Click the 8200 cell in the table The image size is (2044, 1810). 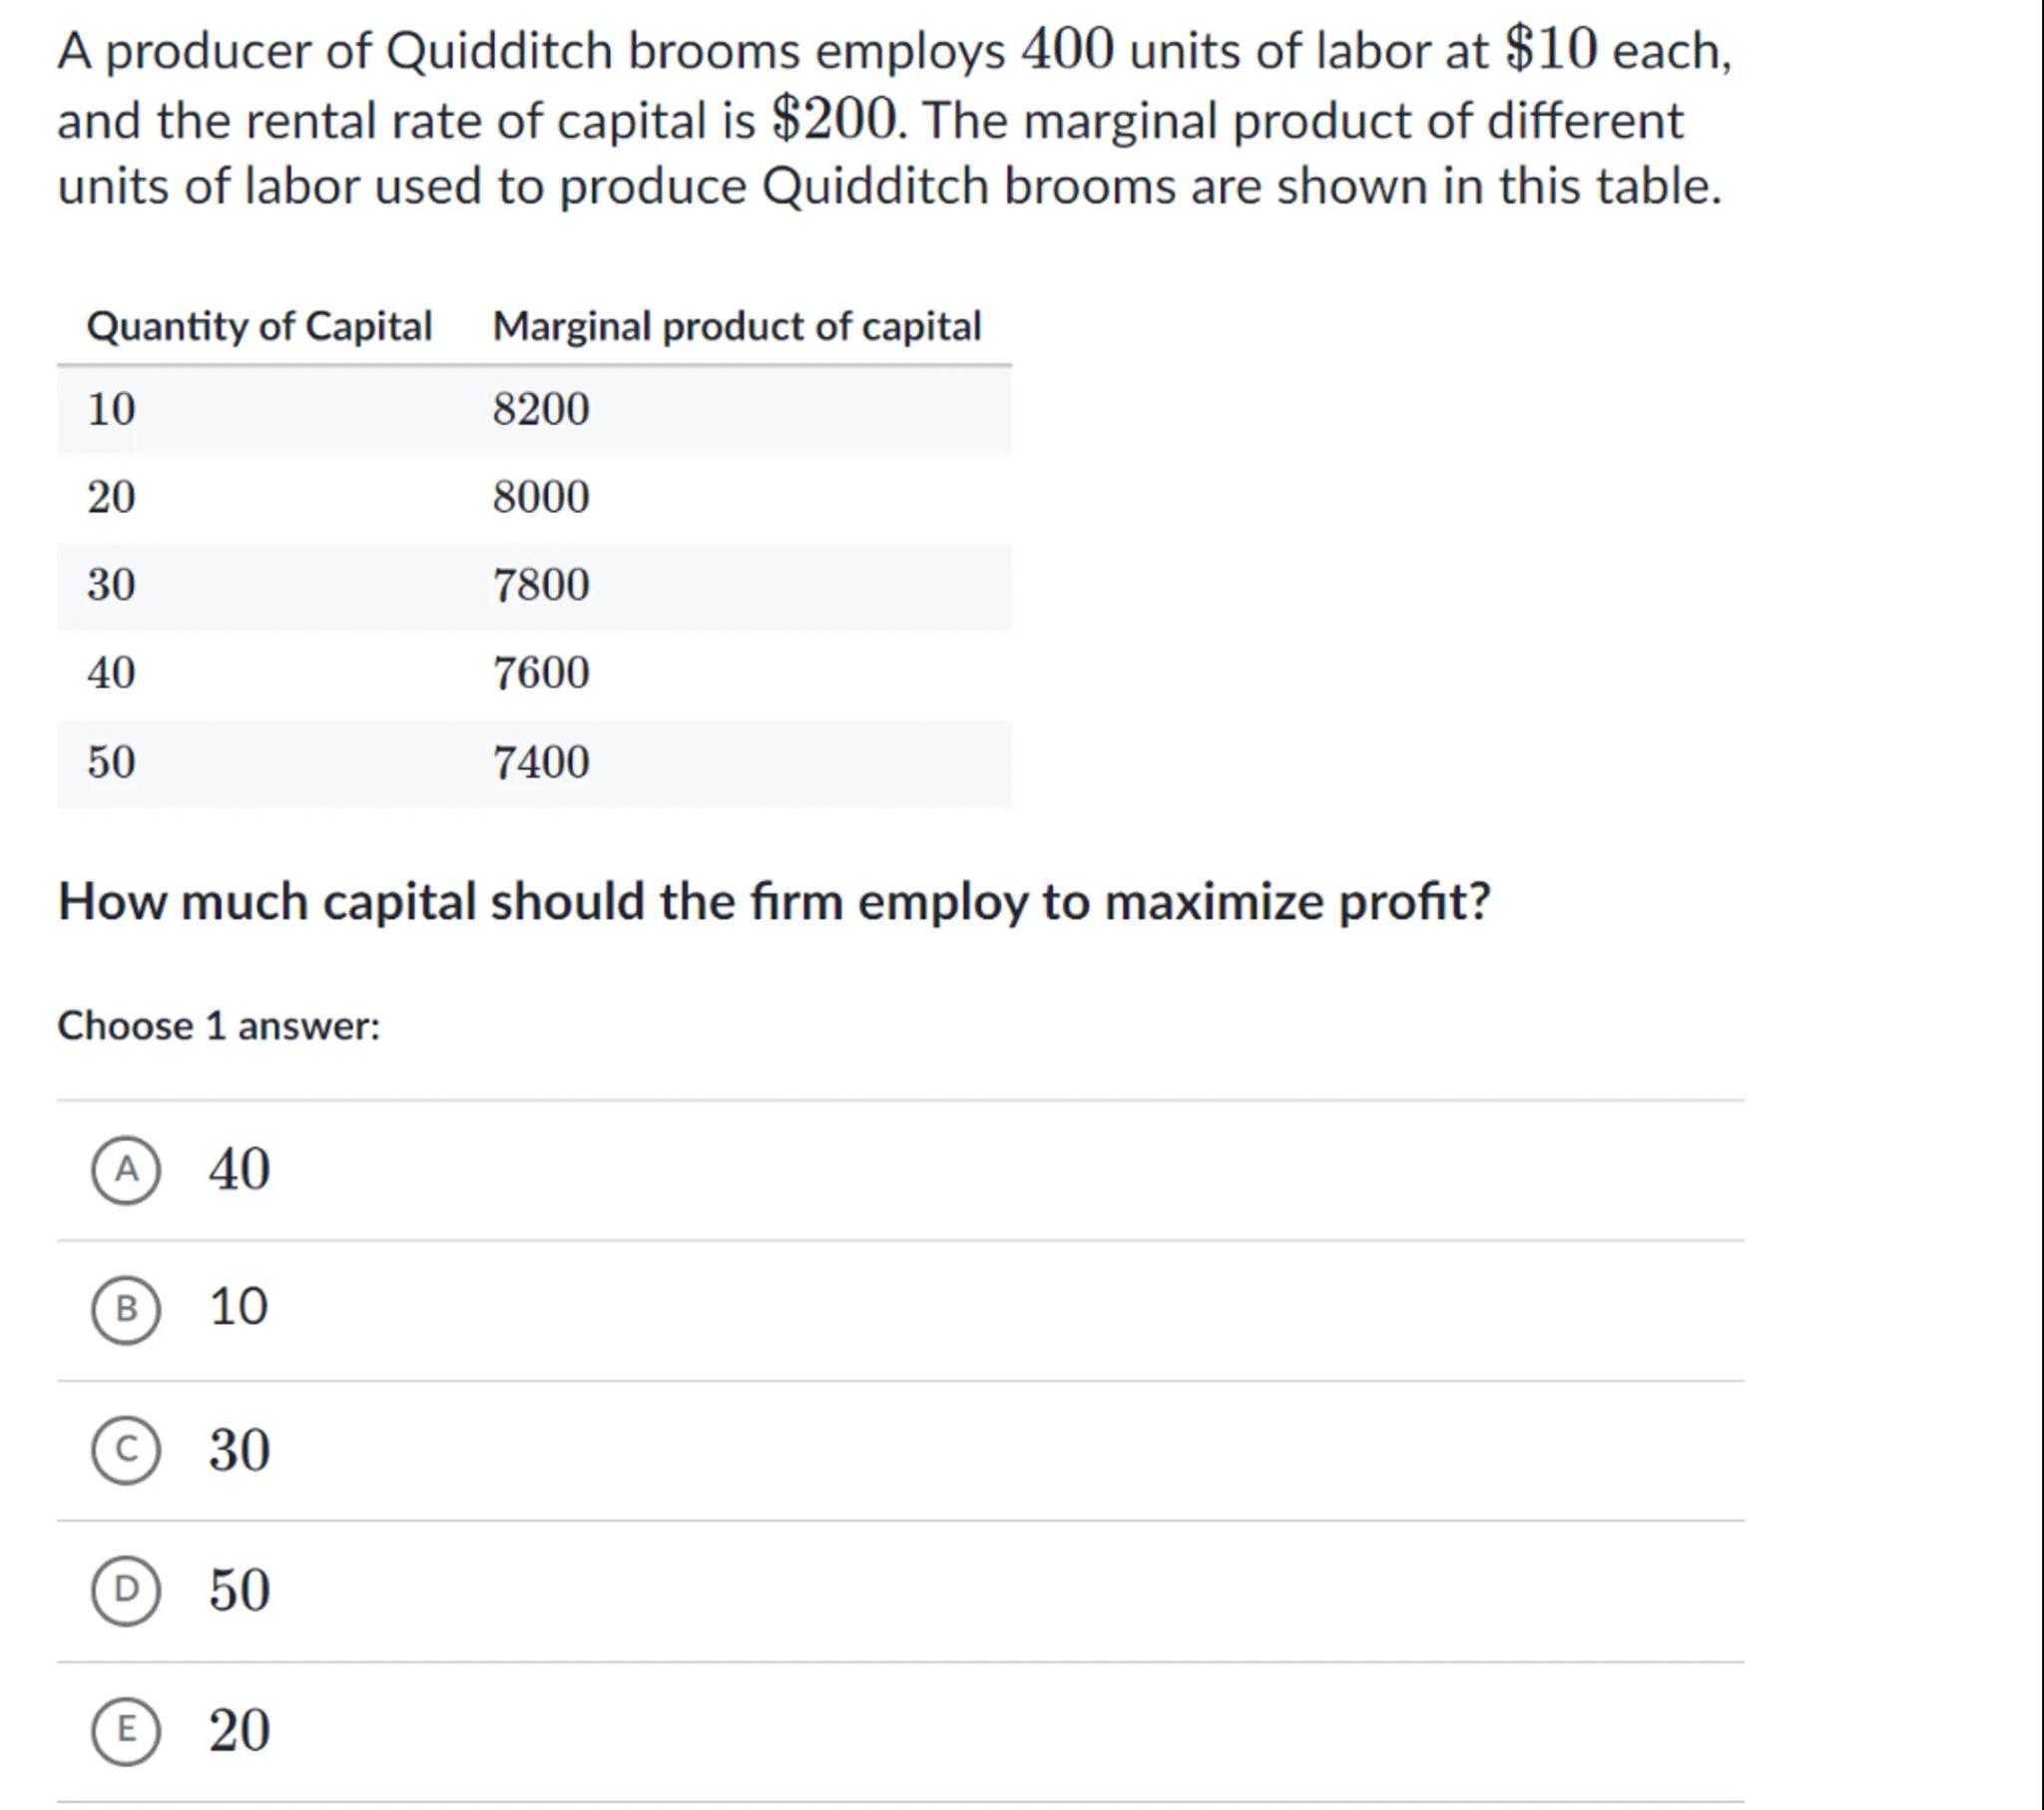pyautogui.click(x=541, y=409)
